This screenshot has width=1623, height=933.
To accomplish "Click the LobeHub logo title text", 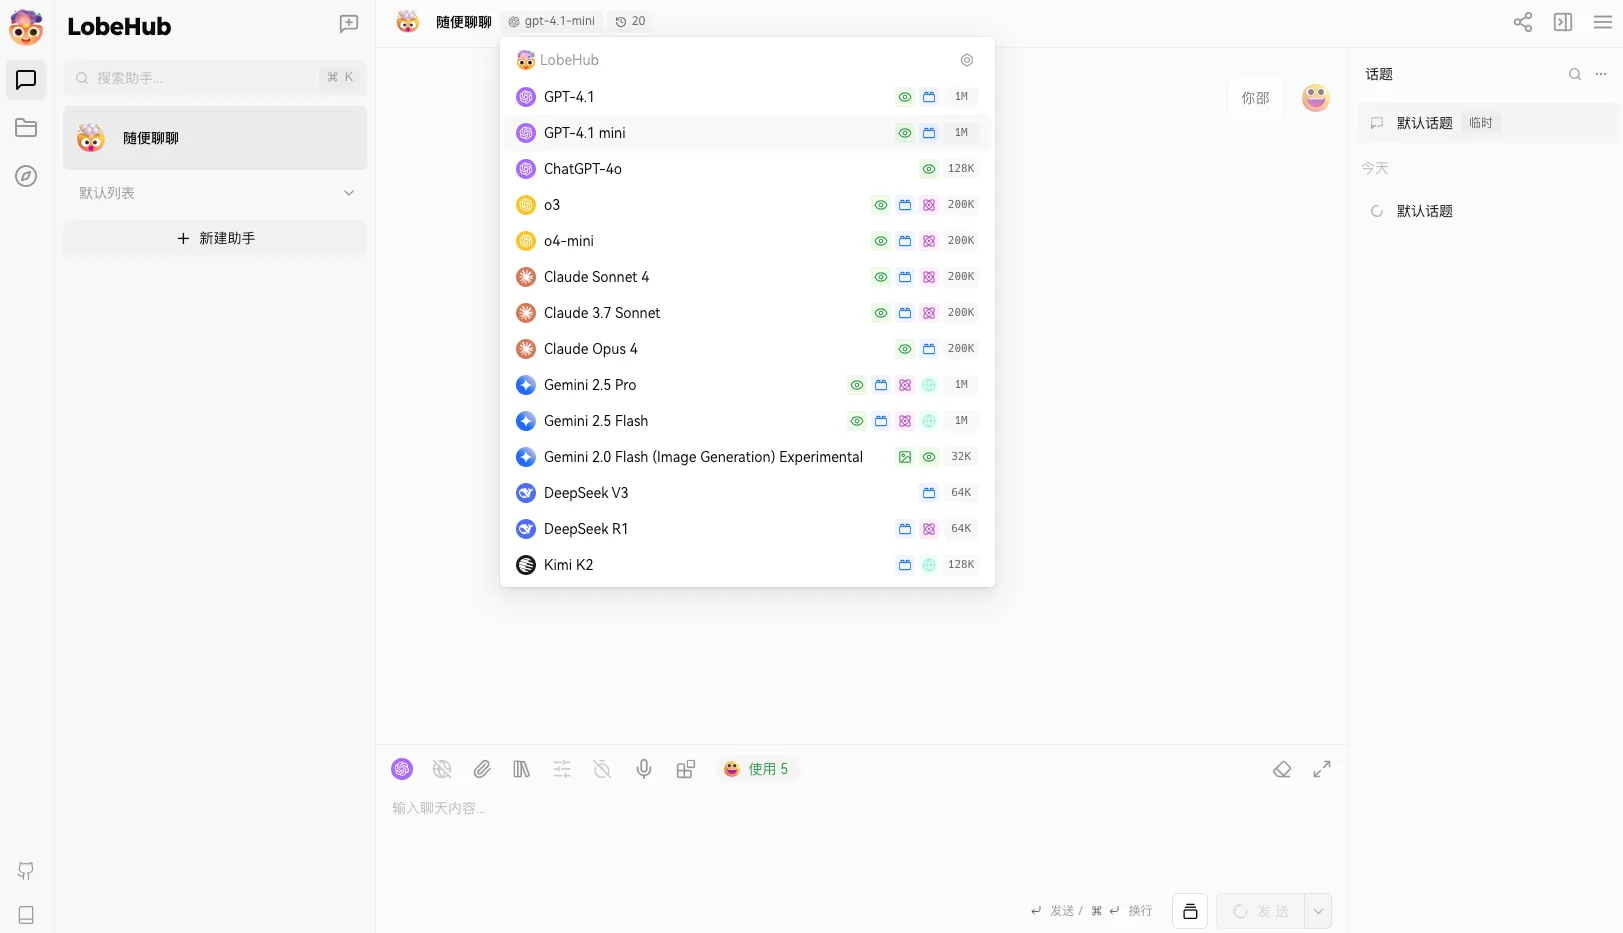I will click(119, 27).
